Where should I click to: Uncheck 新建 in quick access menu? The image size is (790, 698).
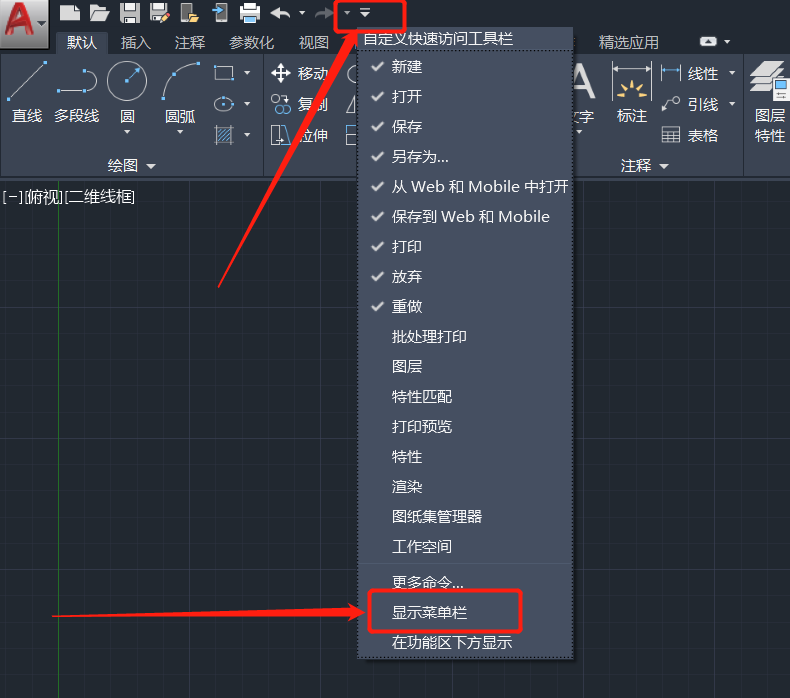[x=465, y=67]
